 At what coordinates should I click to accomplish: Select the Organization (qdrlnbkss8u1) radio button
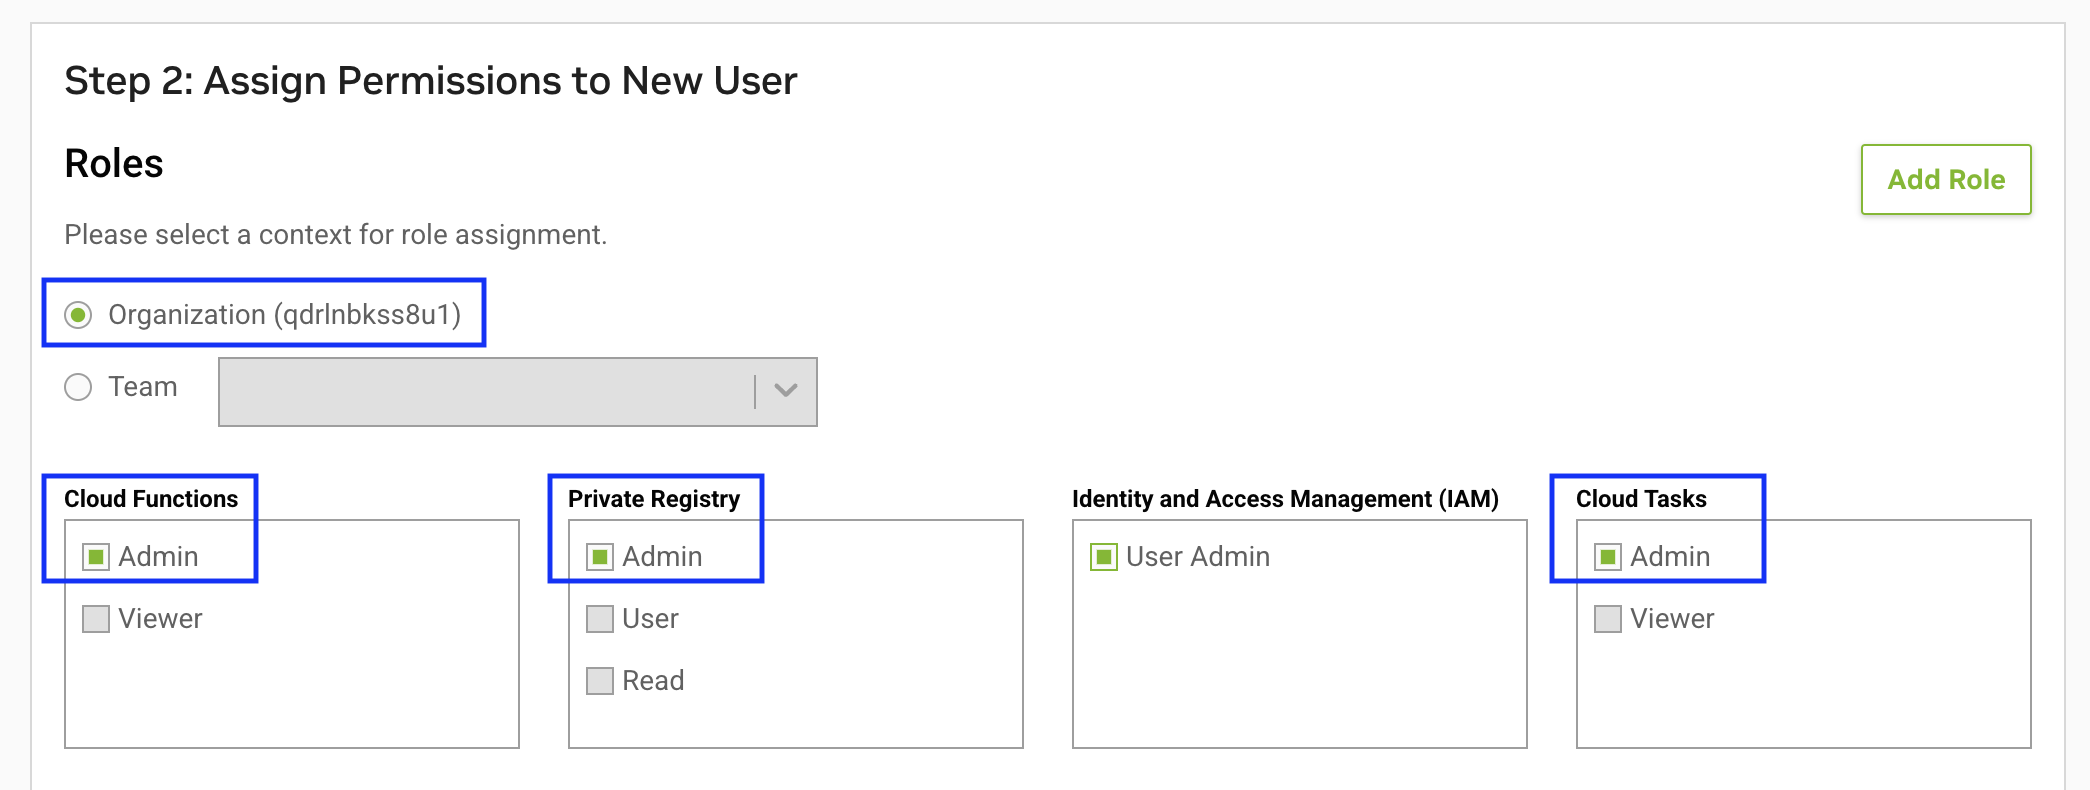point(78,315)
